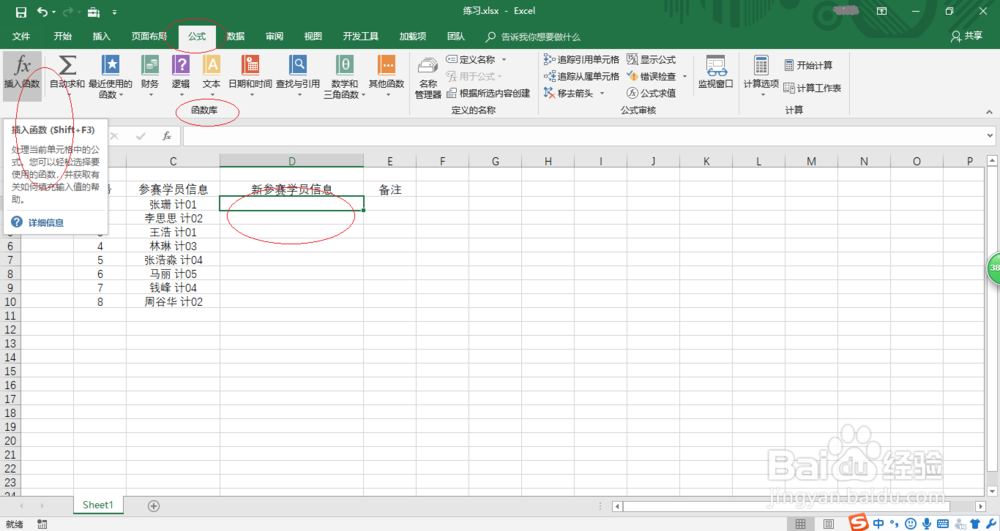Select cell containing 周谷华 计02

click(173, 302)
